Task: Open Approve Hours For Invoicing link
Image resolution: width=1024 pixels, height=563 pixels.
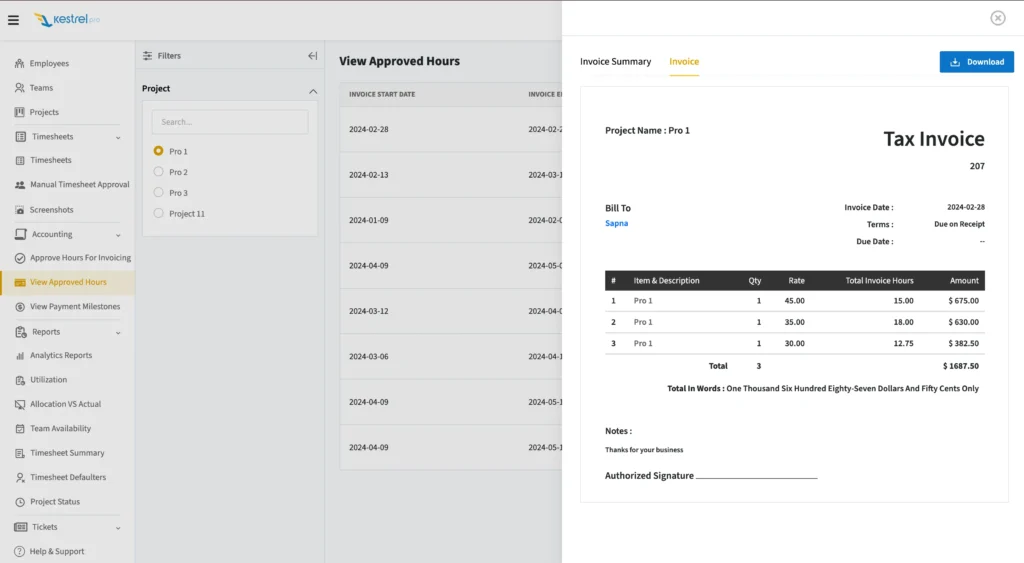Action: 80,257
